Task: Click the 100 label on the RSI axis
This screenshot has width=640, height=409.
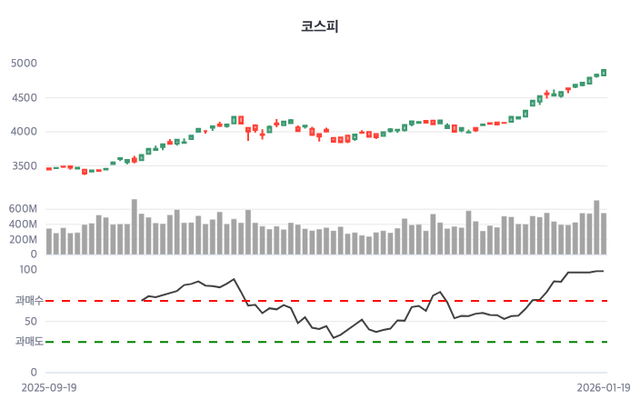Action: tap(27, 270)
